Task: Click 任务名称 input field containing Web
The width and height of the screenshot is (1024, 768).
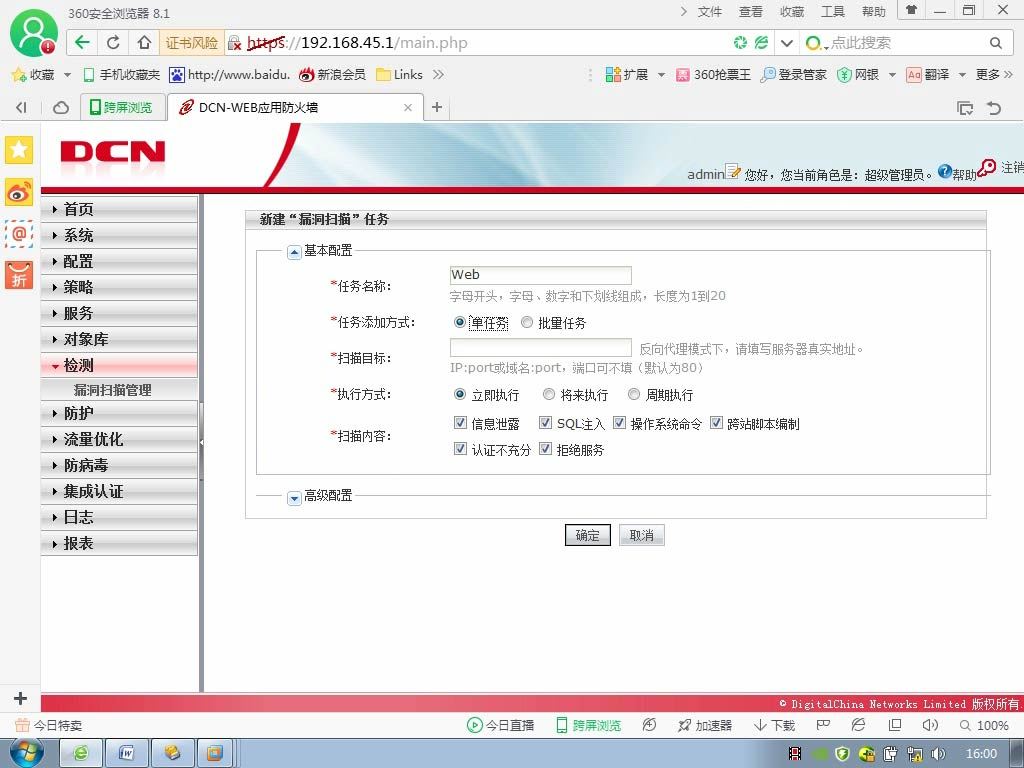Action: coord(541,275)
